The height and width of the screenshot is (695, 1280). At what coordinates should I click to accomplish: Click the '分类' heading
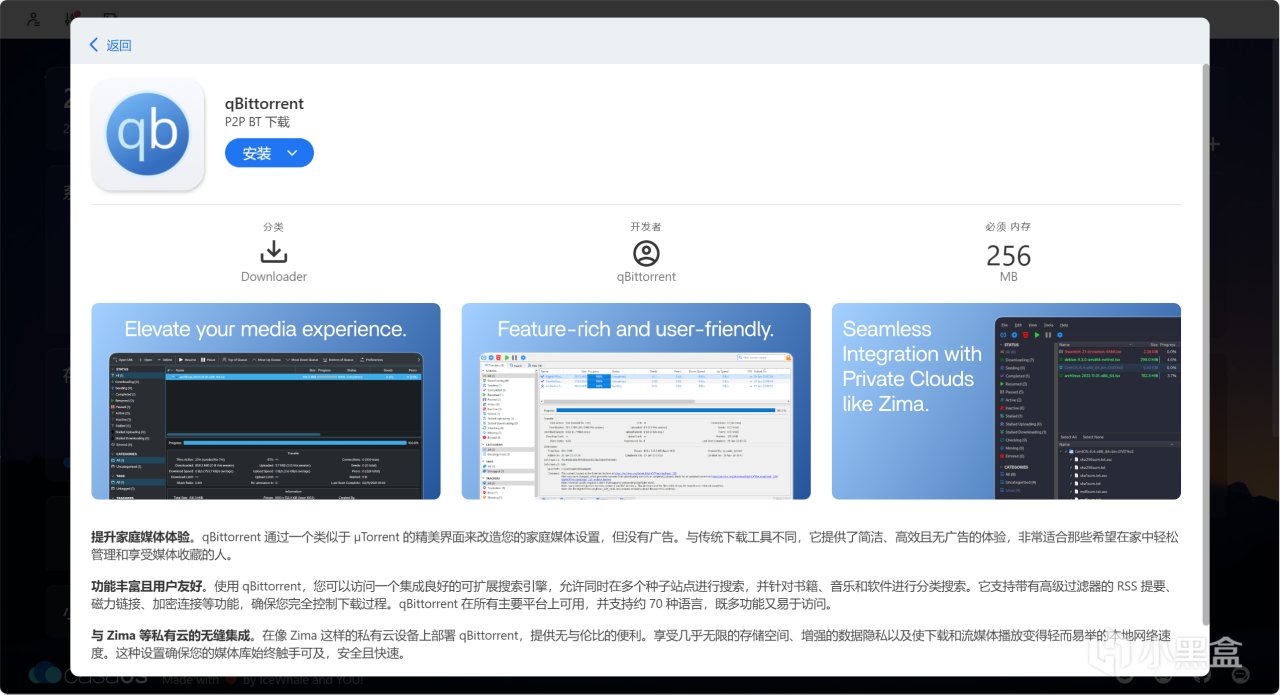pyautogui.click(x=274, y=227)
